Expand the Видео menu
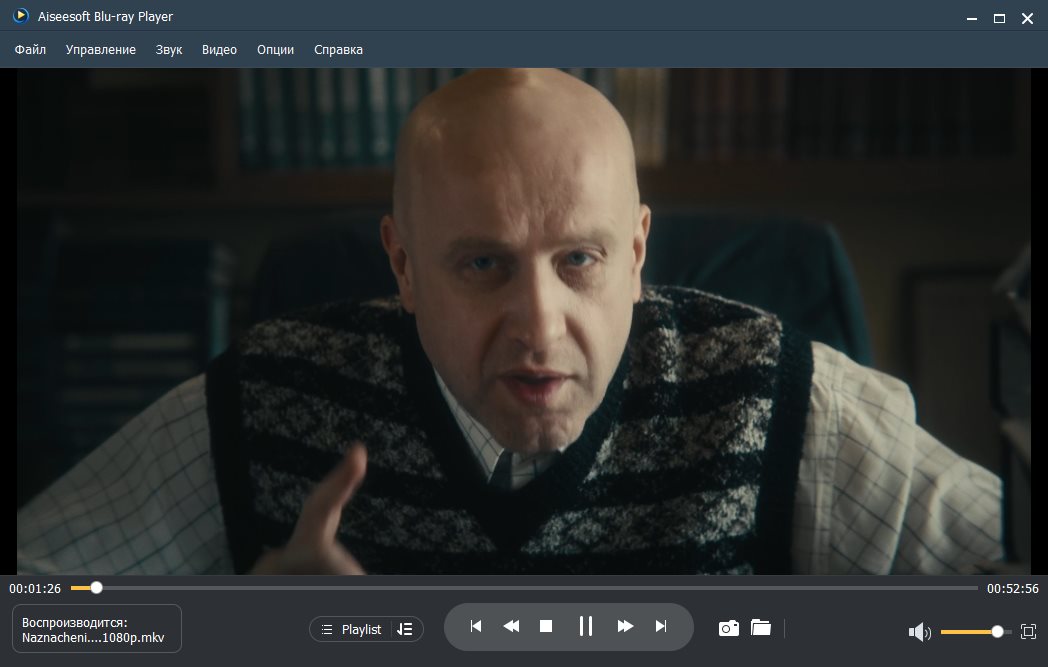Viewport: 1048px width, 667px height. point(219,49)
